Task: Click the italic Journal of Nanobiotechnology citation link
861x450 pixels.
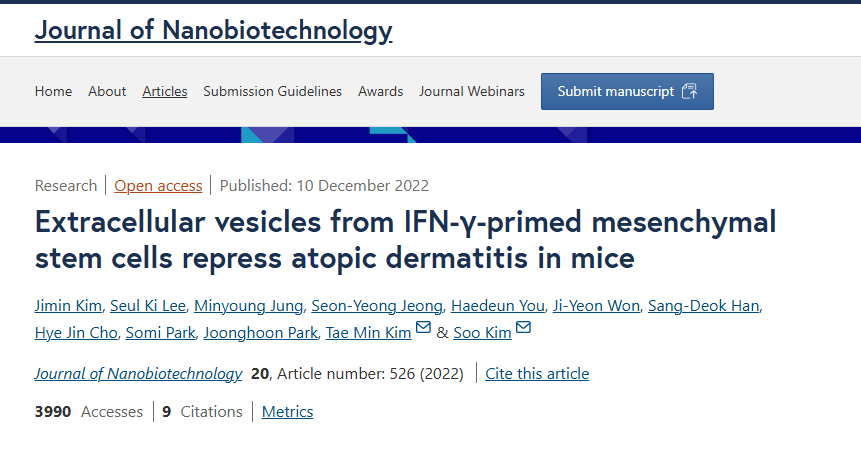Action: point(138,374)
